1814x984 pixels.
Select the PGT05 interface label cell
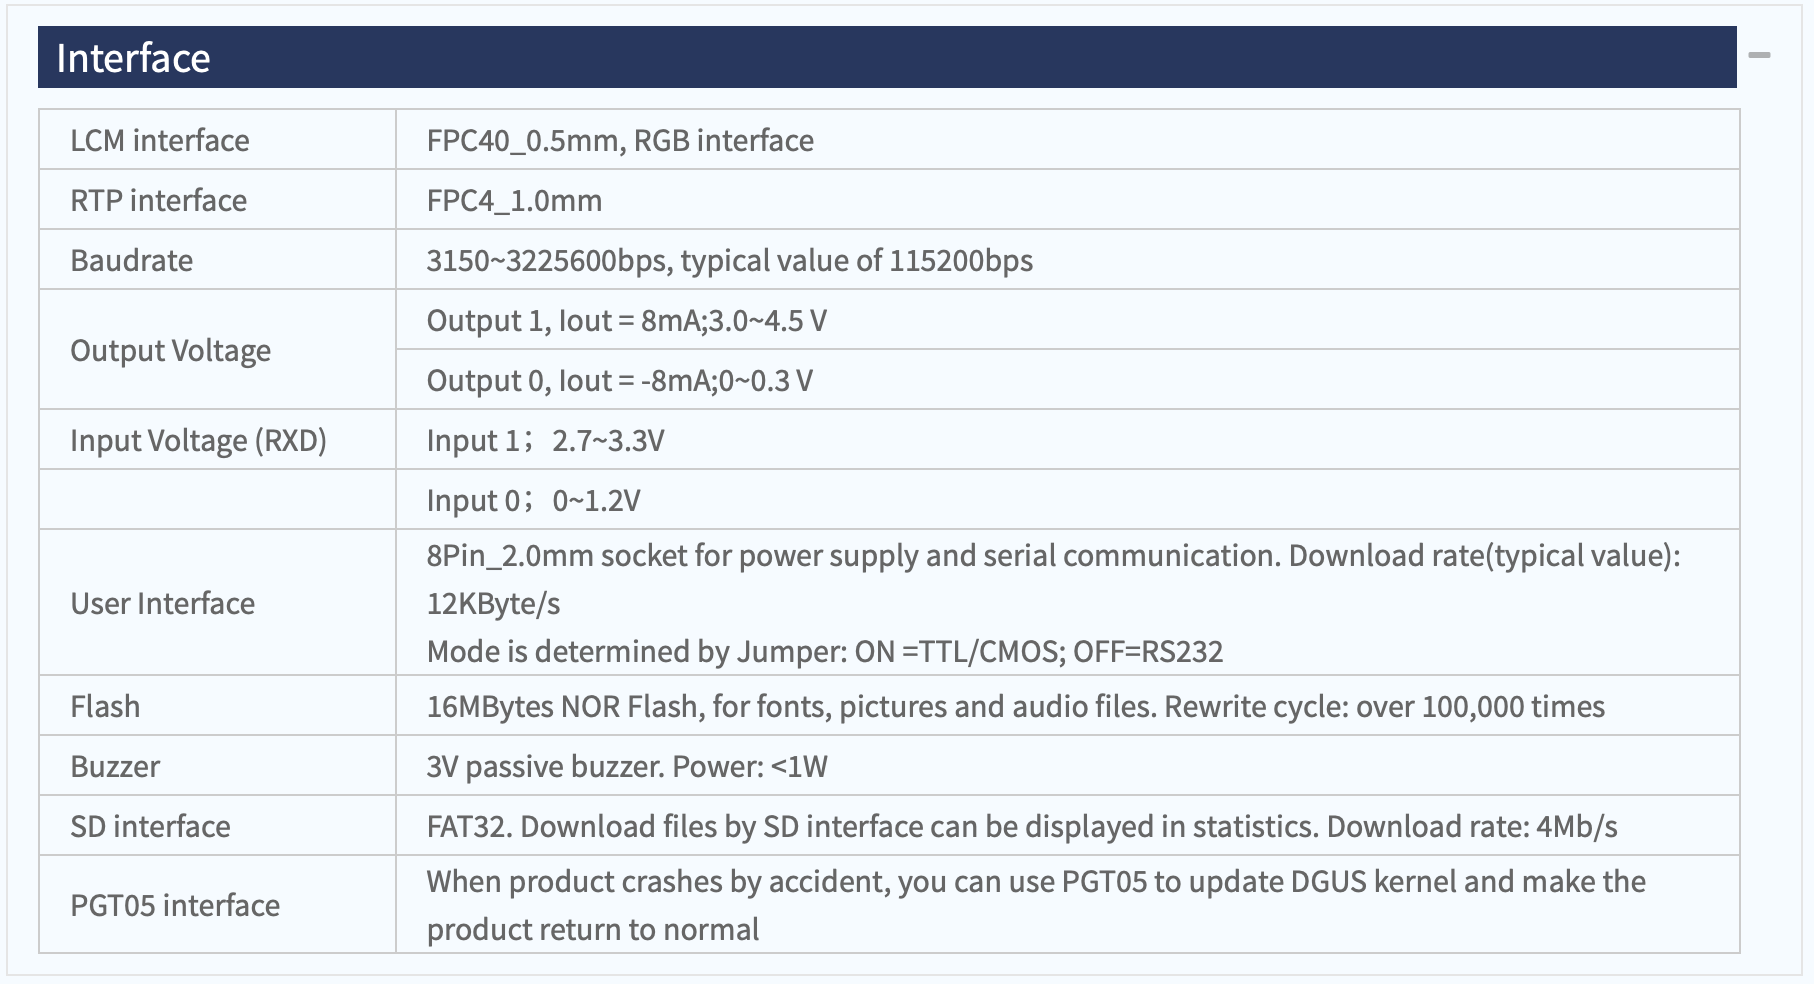[217, 905]
